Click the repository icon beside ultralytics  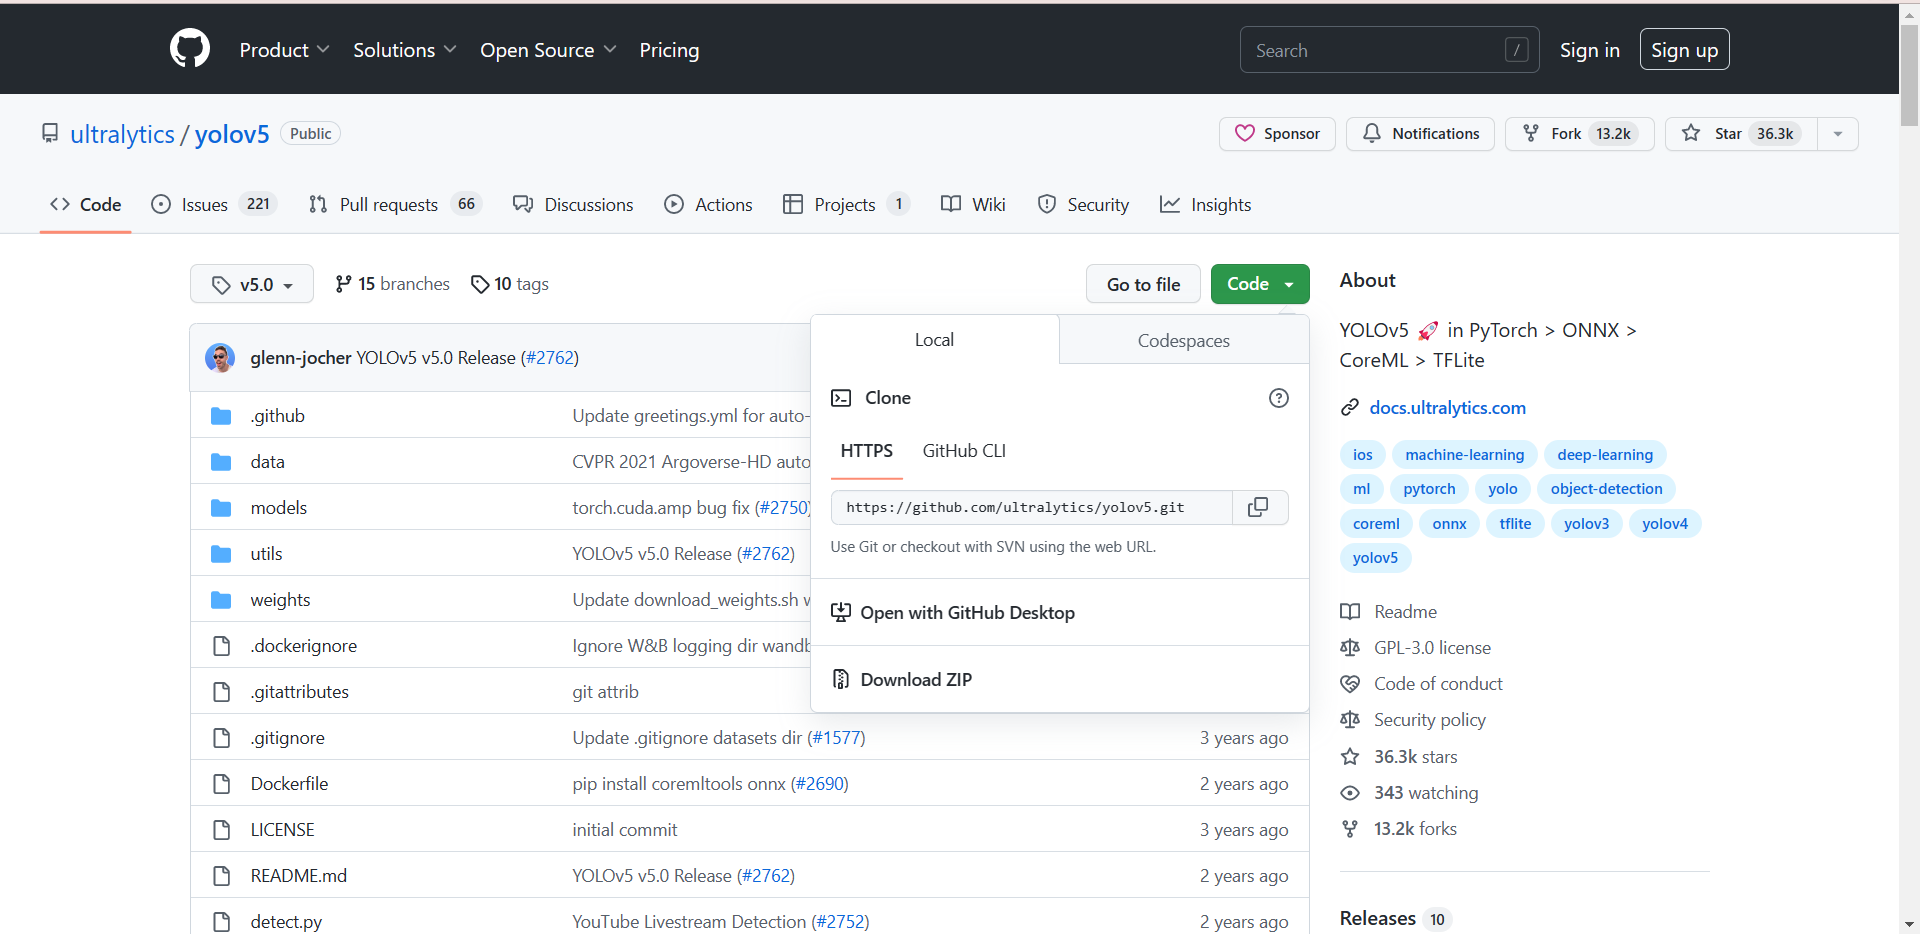pyautogui.click(x=50, y=133)
